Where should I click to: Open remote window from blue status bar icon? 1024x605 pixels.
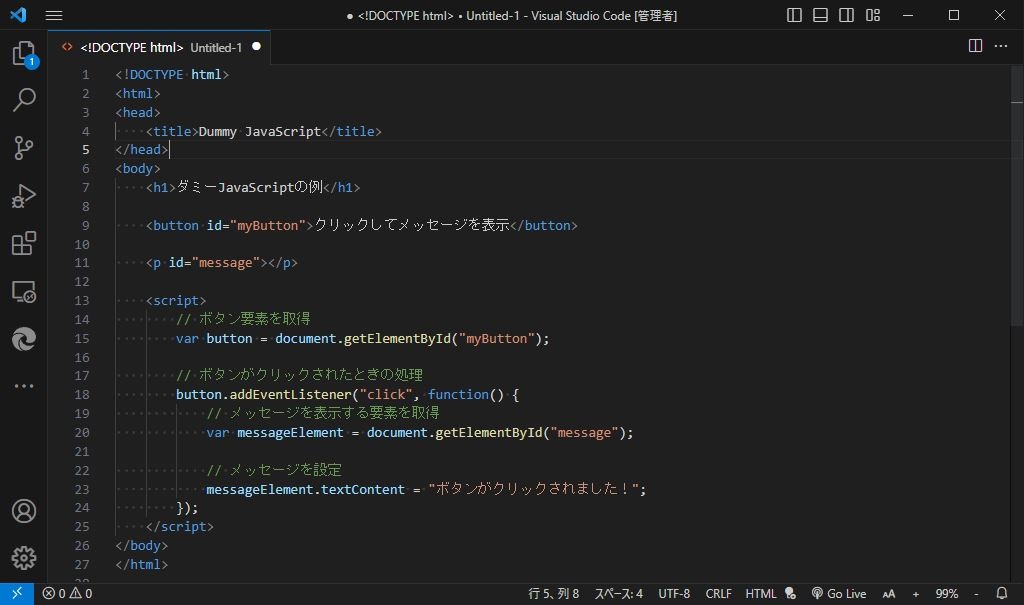tap(17, 593)
